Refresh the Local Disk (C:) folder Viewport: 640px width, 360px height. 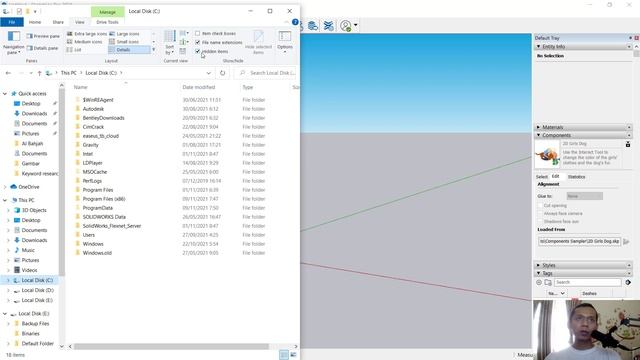point(222,73)
